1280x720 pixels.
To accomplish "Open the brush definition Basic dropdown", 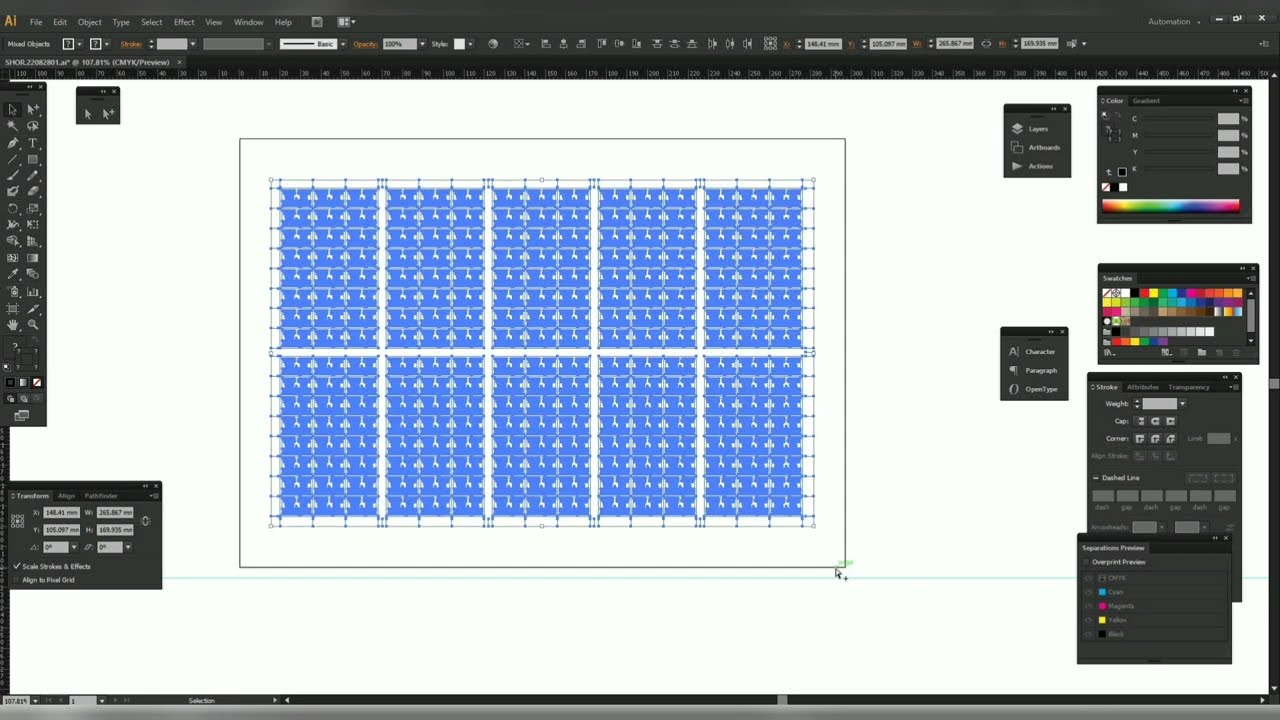I will 342,44.
